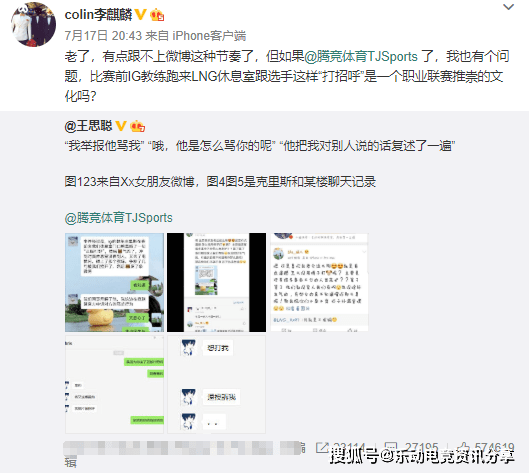Click the crown membership icon beside 王思聪
This screenshot has width=529, height=473.
point(137,127)
